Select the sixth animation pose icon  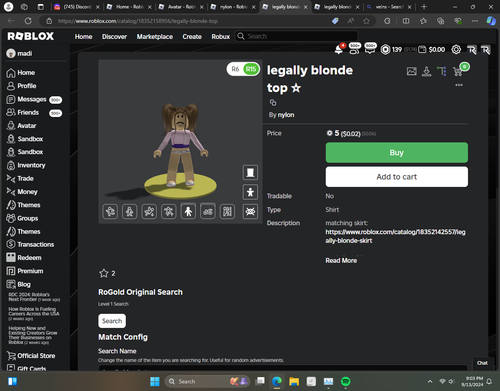pos(208,211)
